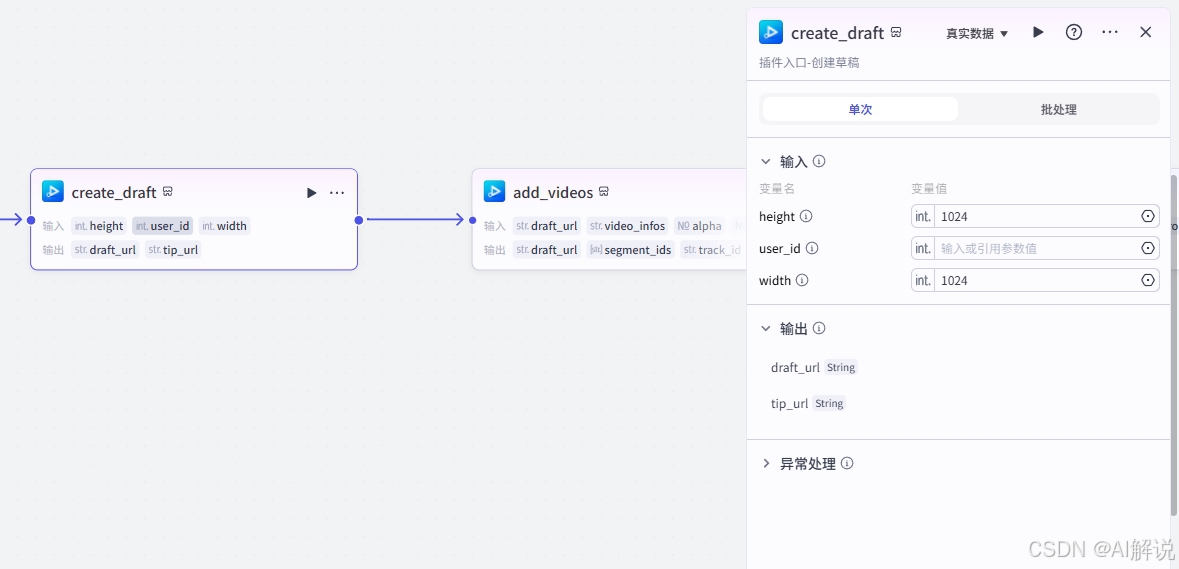Click the int type selector for width

pyautogui.click(x=923, y=280)
